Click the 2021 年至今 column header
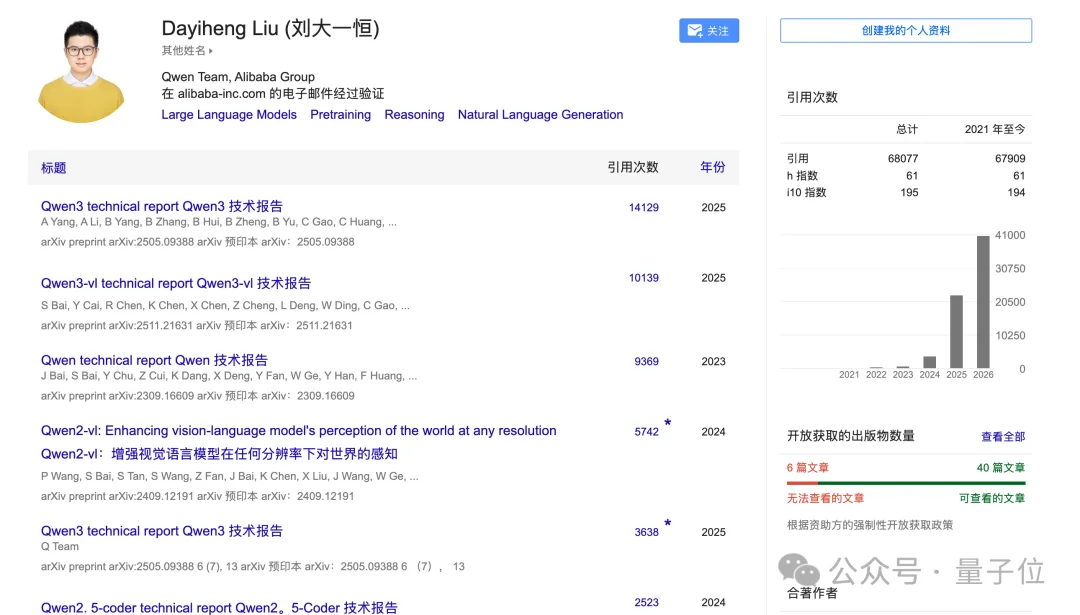Image resolution: width=1080 pixels, height=615 pixels. click(x=995, y=129)
